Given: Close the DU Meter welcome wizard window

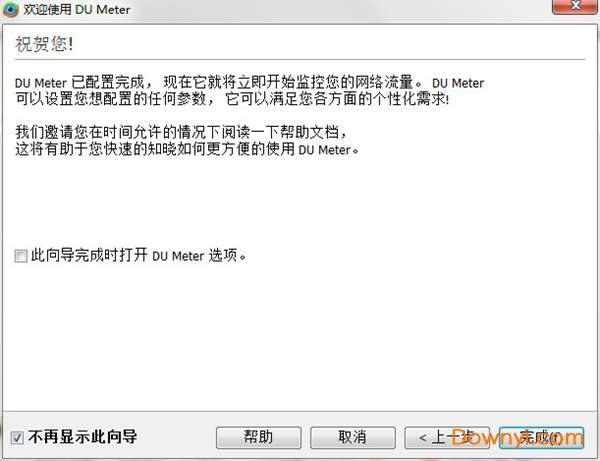Looking at the screenshot, I should coord(575,6).
